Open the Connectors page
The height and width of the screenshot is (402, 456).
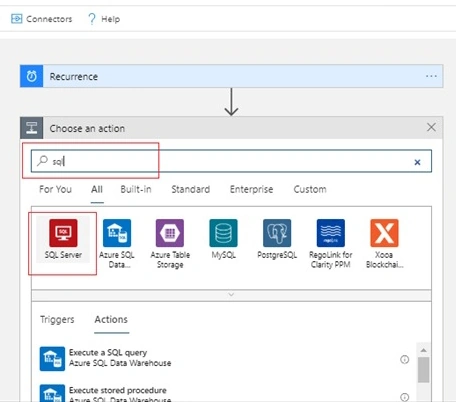click(42, 19)
